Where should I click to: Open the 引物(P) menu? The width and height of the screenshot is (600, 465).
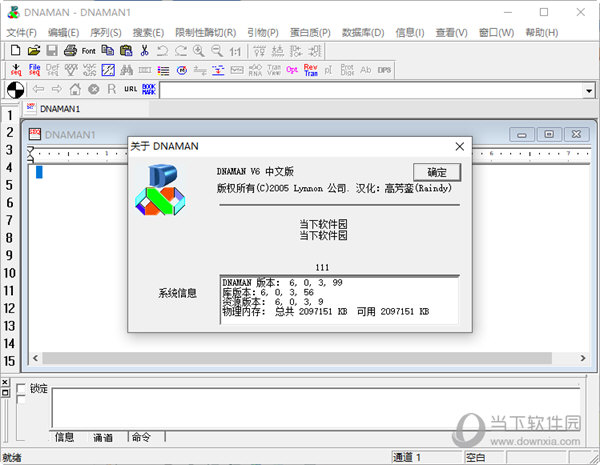click(262, 33)
